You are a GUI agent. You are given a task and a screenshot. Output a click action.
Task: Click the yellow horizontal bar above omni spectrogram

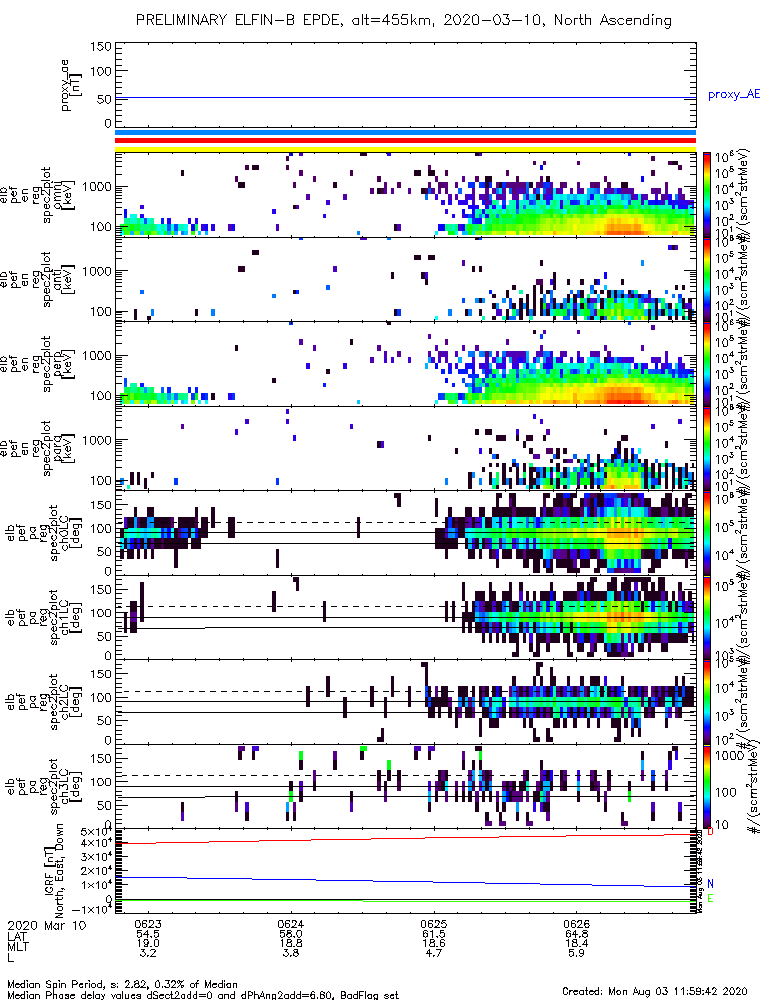click(x=405, y=149)
